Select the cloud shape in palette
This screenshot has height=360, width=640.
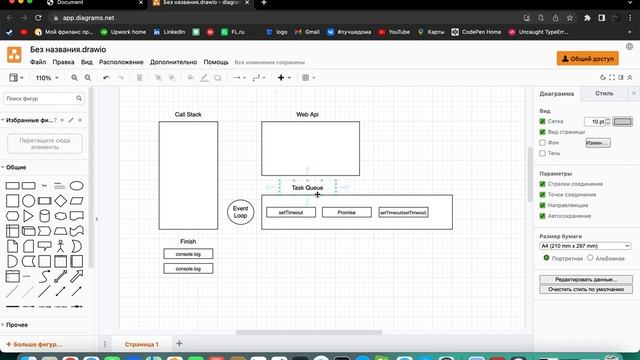[60, 216]
